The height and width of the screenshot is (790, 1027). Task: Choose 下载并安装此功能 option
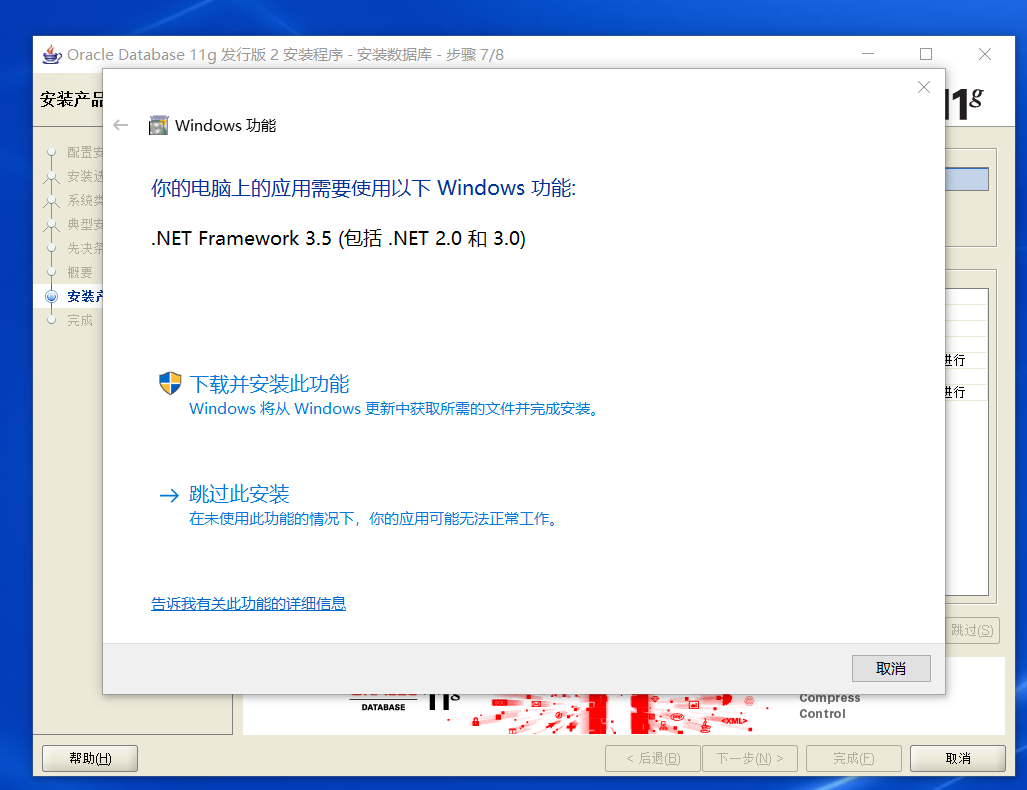[269, 384]
